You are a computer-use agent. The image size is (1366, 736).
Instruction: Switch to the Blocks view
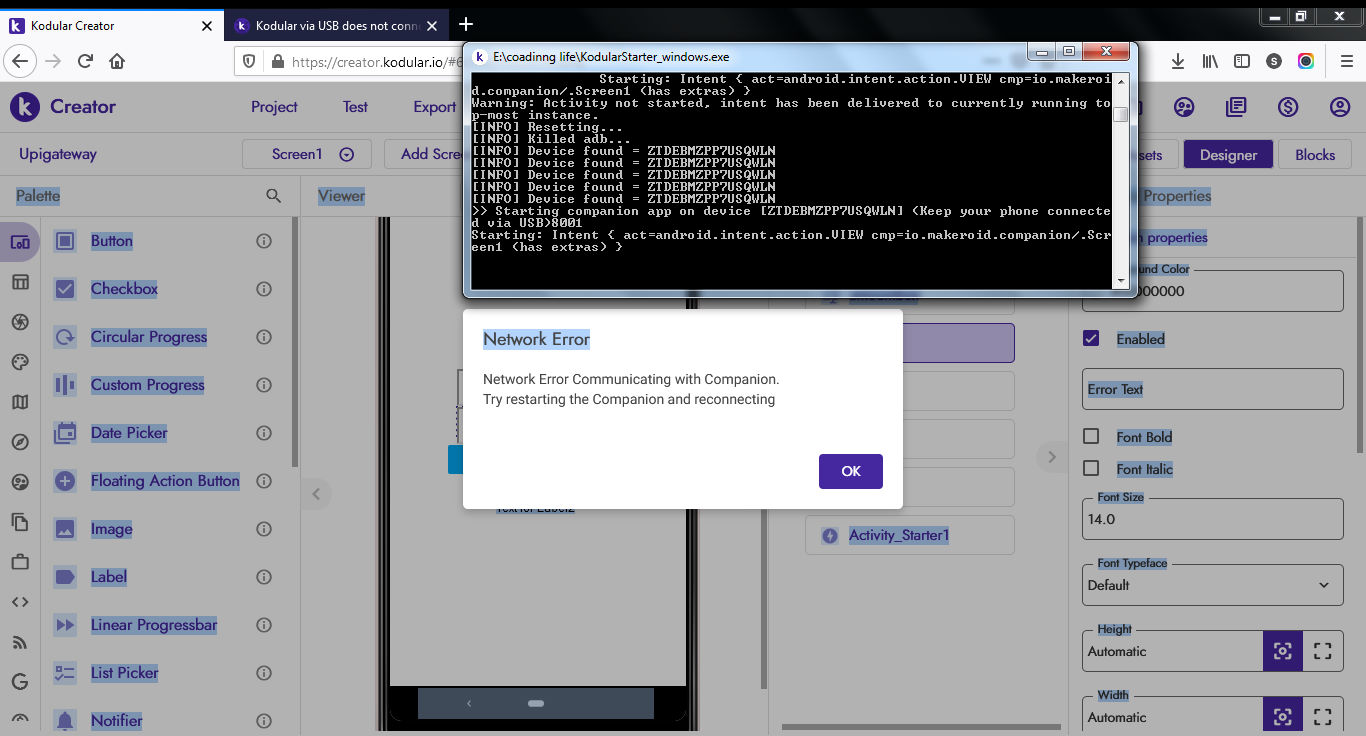(1314, 154)
